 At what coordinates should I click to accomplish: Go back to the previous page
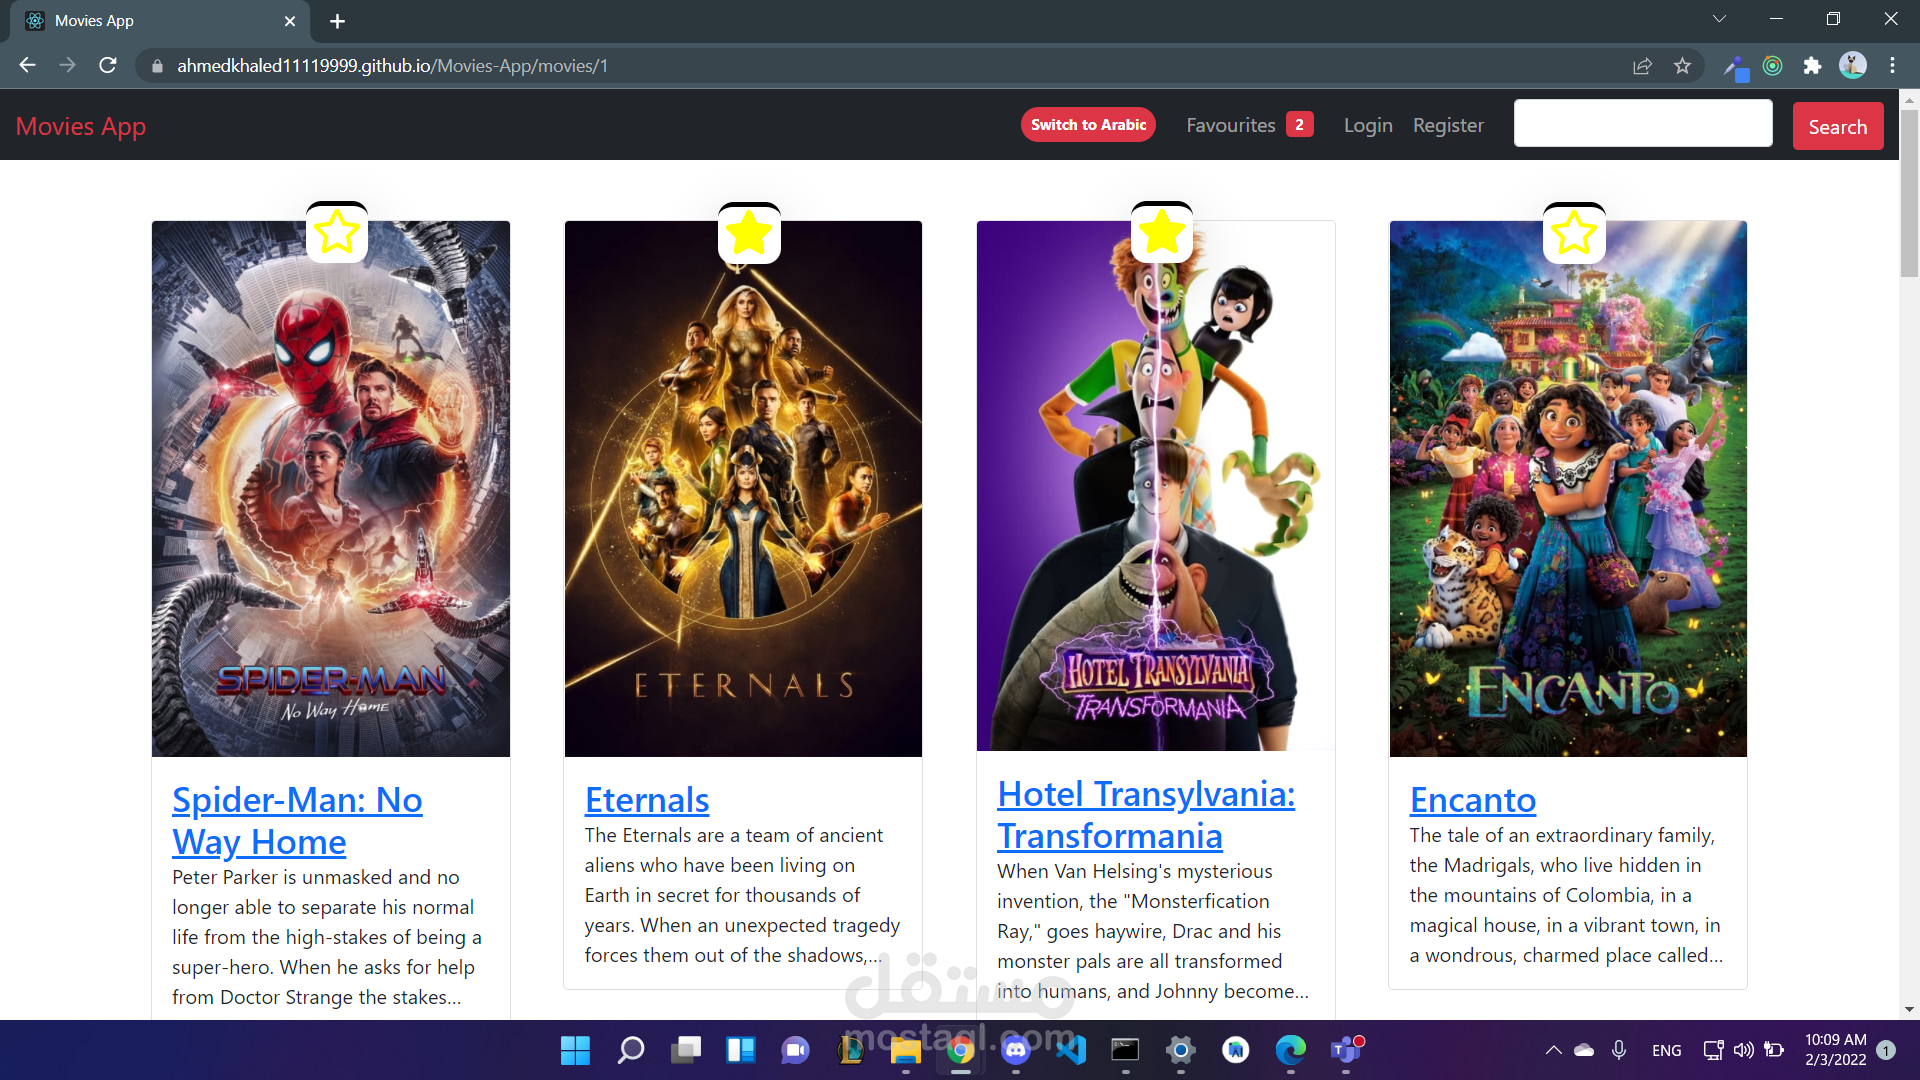pyautogui.click(x=27, y=65)
